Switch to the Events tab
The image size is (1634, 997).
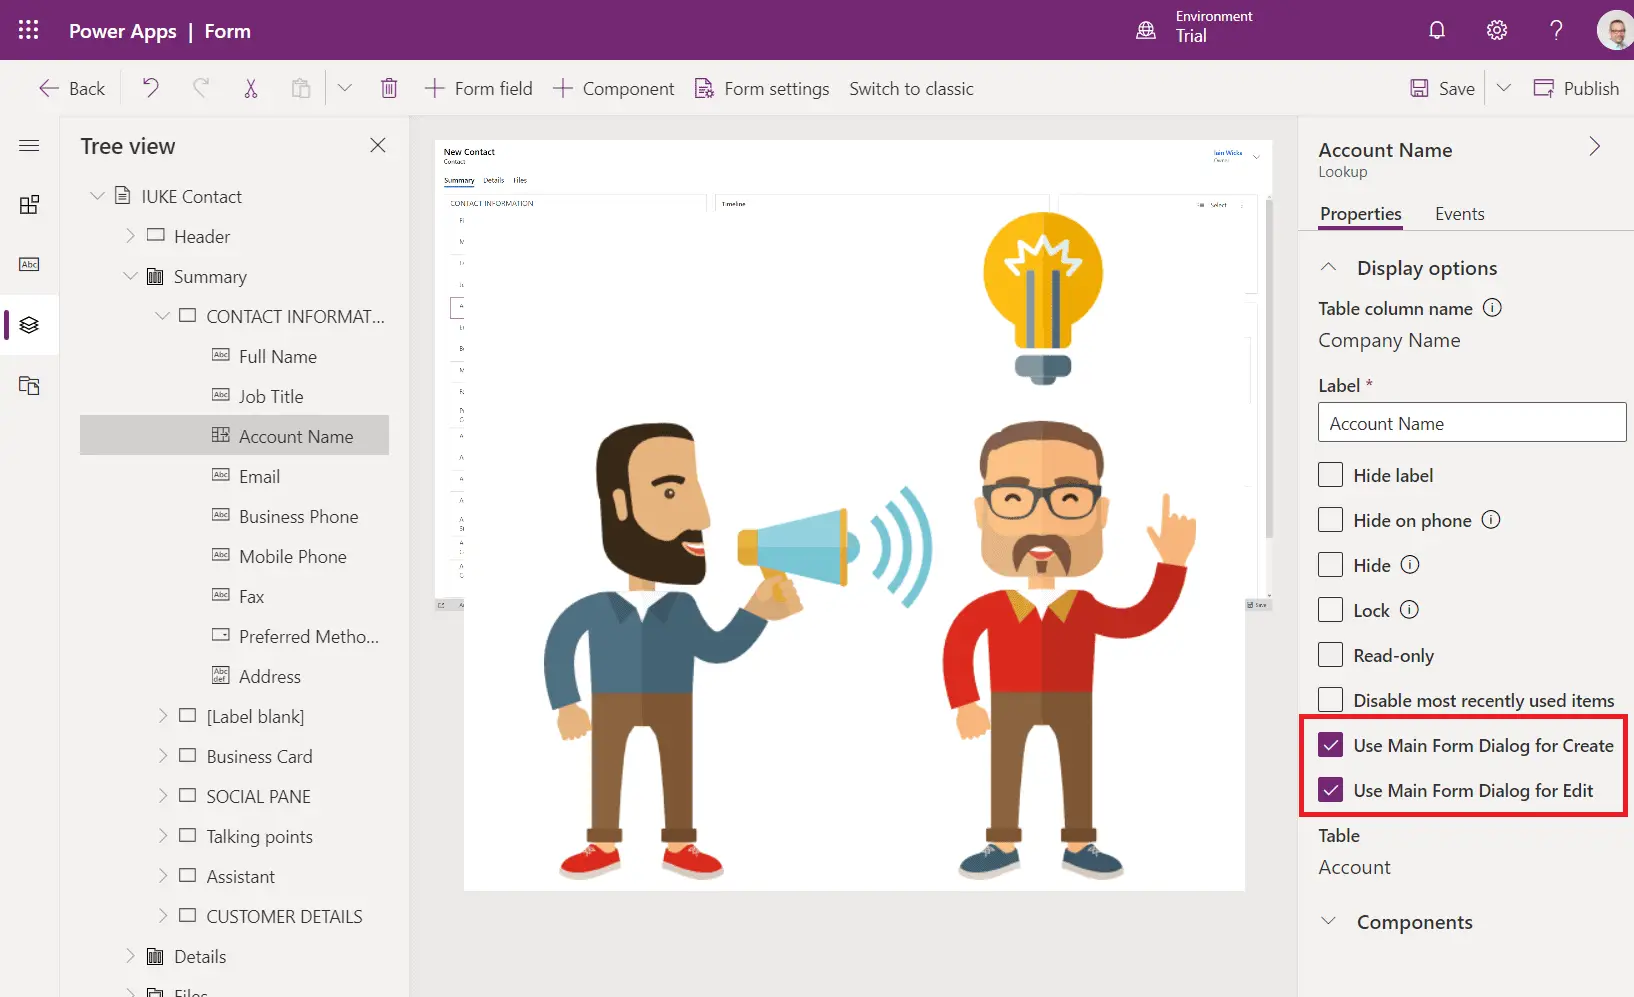click(1459, 213)
